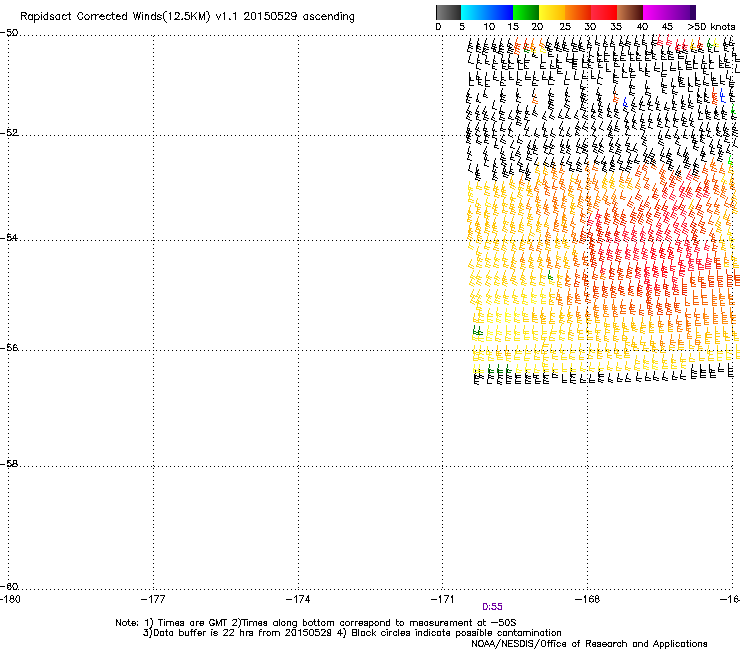Click the longitude axis label '-177'

(x=153, y=599)
